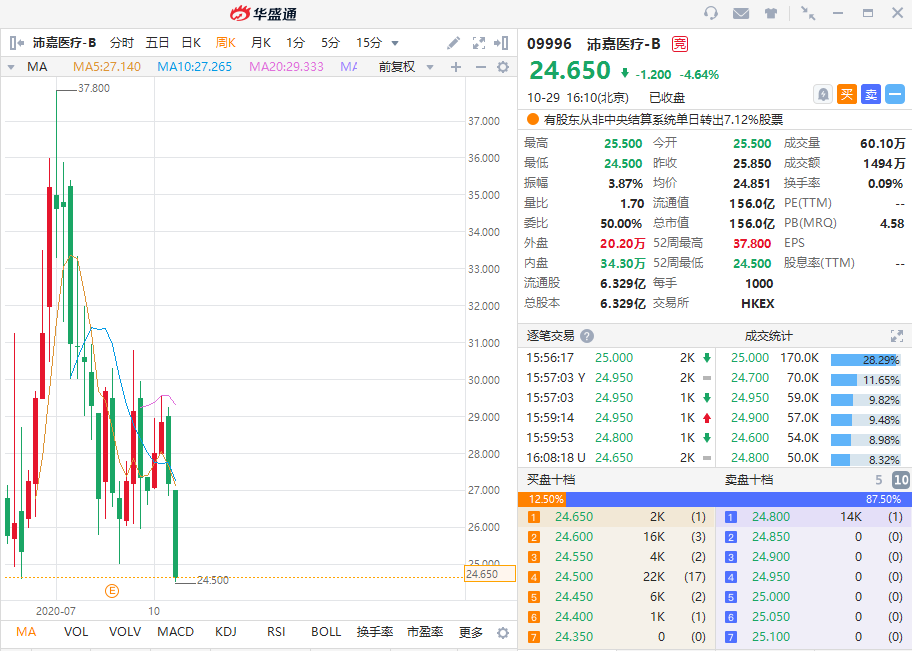Click the 15:59:14 trade row
This screenshot has width=912, height=651.
pyautogui.click(x=619, y=418)
